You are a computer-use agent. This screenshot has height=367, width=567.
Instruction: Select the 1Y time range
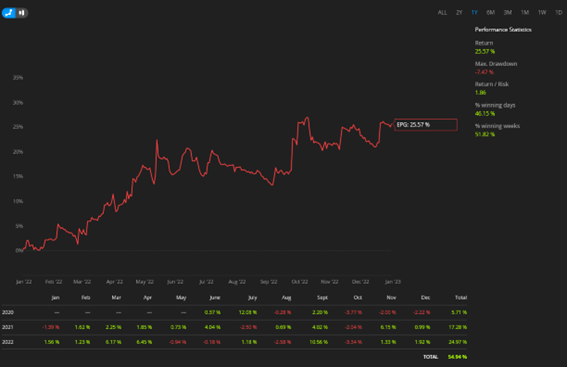click(x=474, y=13)
